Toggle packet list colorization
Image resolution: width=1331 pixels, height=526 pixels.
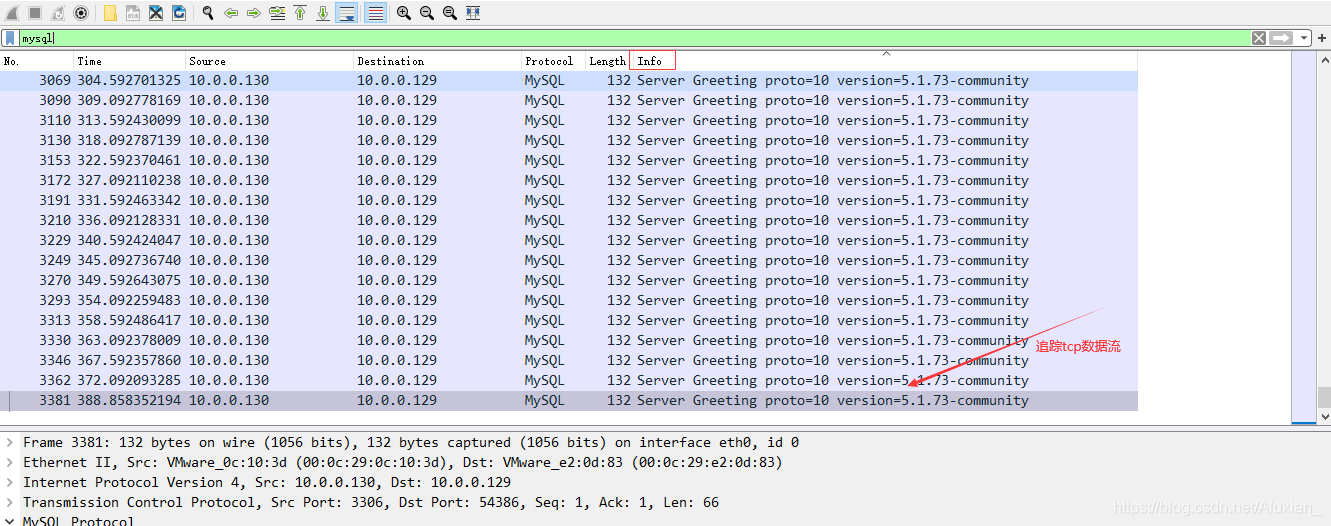coord(375,13)
